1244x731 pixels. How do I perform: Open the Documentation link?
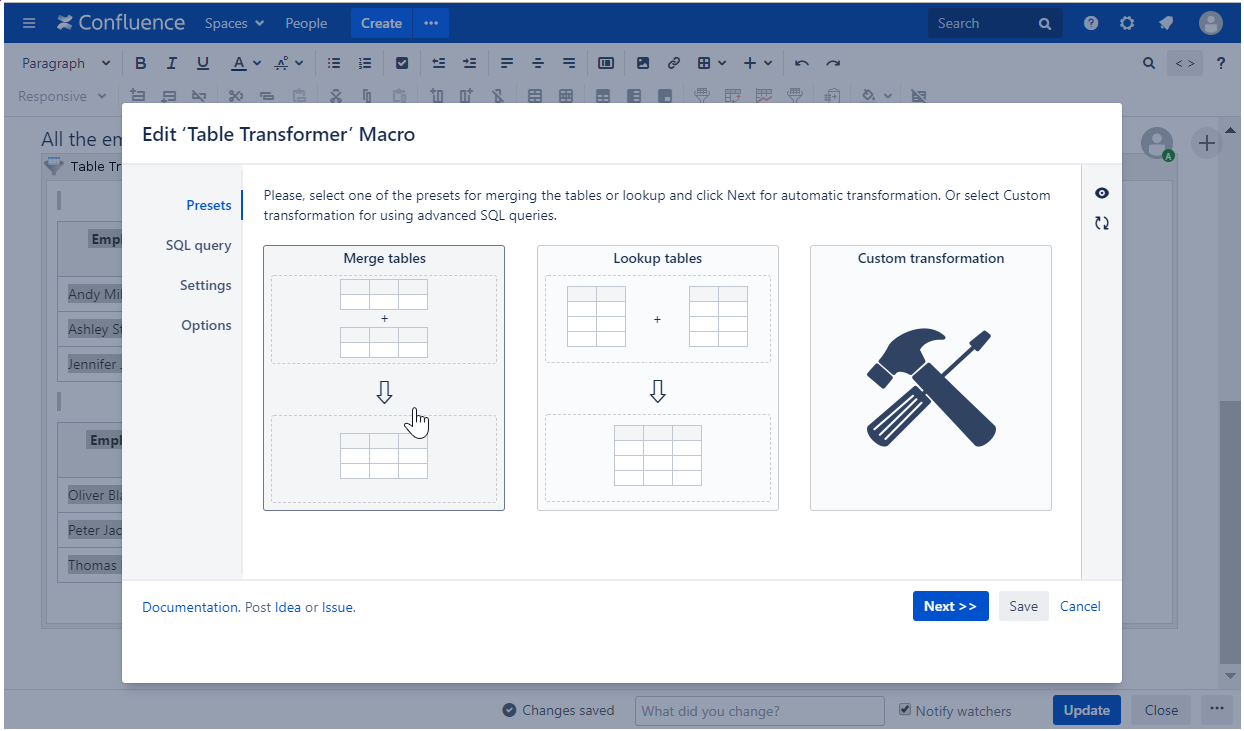(190, 607)
